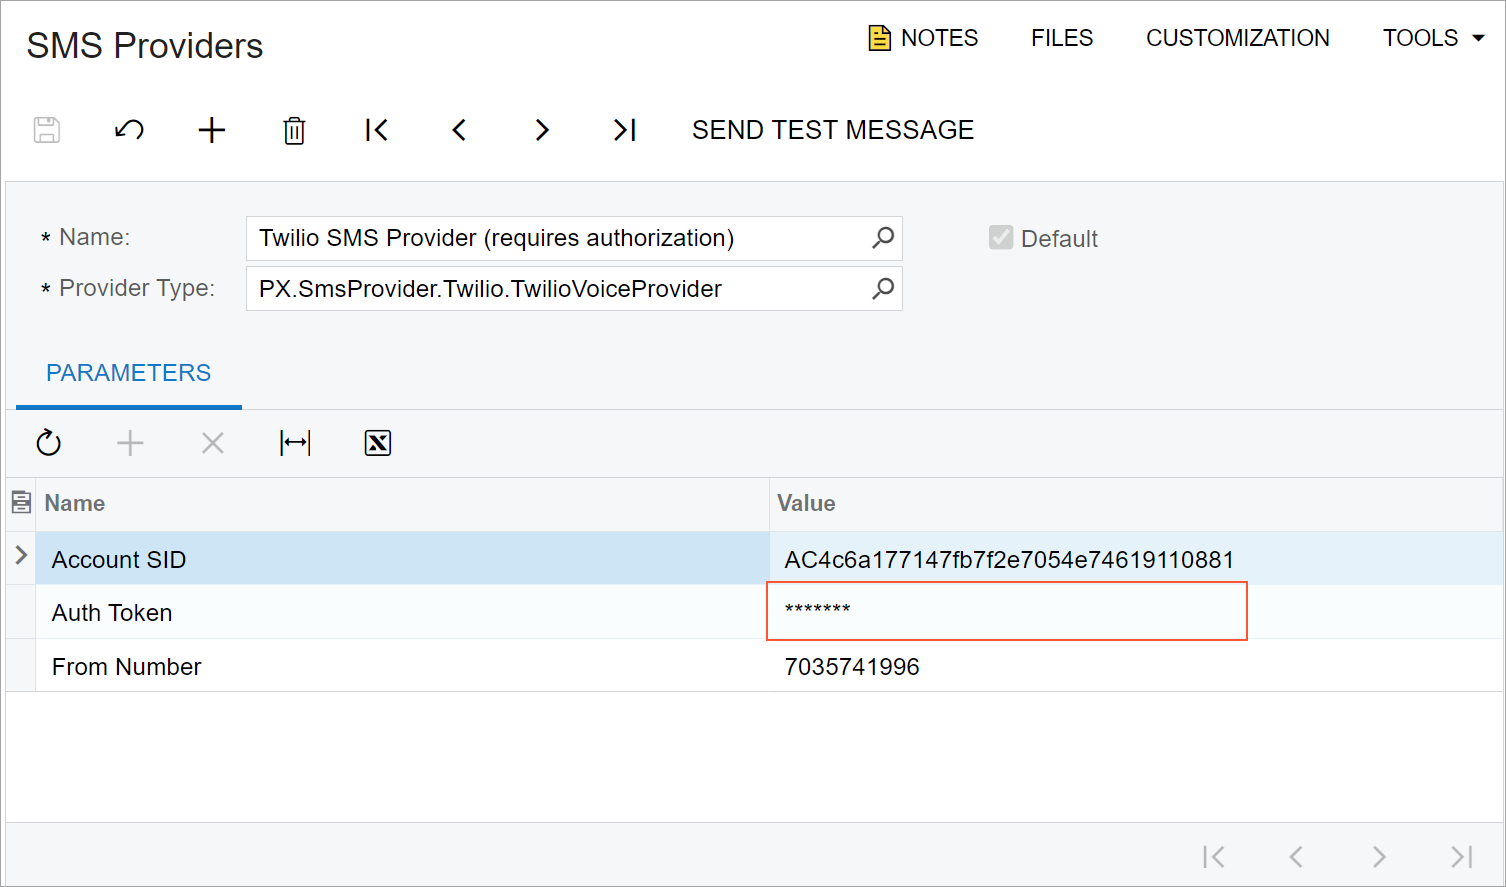Go to the next provider record
Viewport: 1506px width, 887px height.
click(542, 130)
